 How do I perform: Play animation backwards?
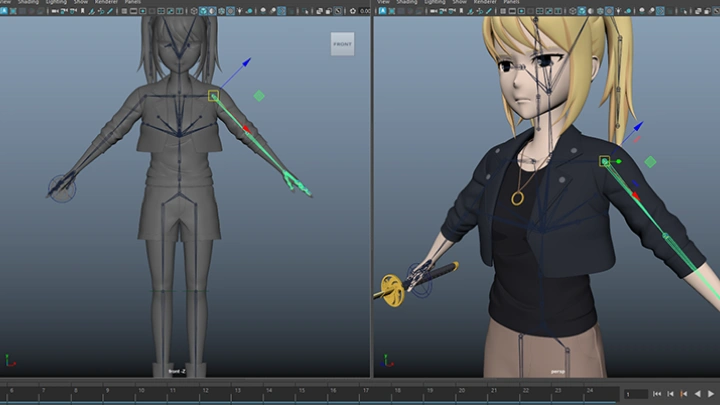click(698, 394)
